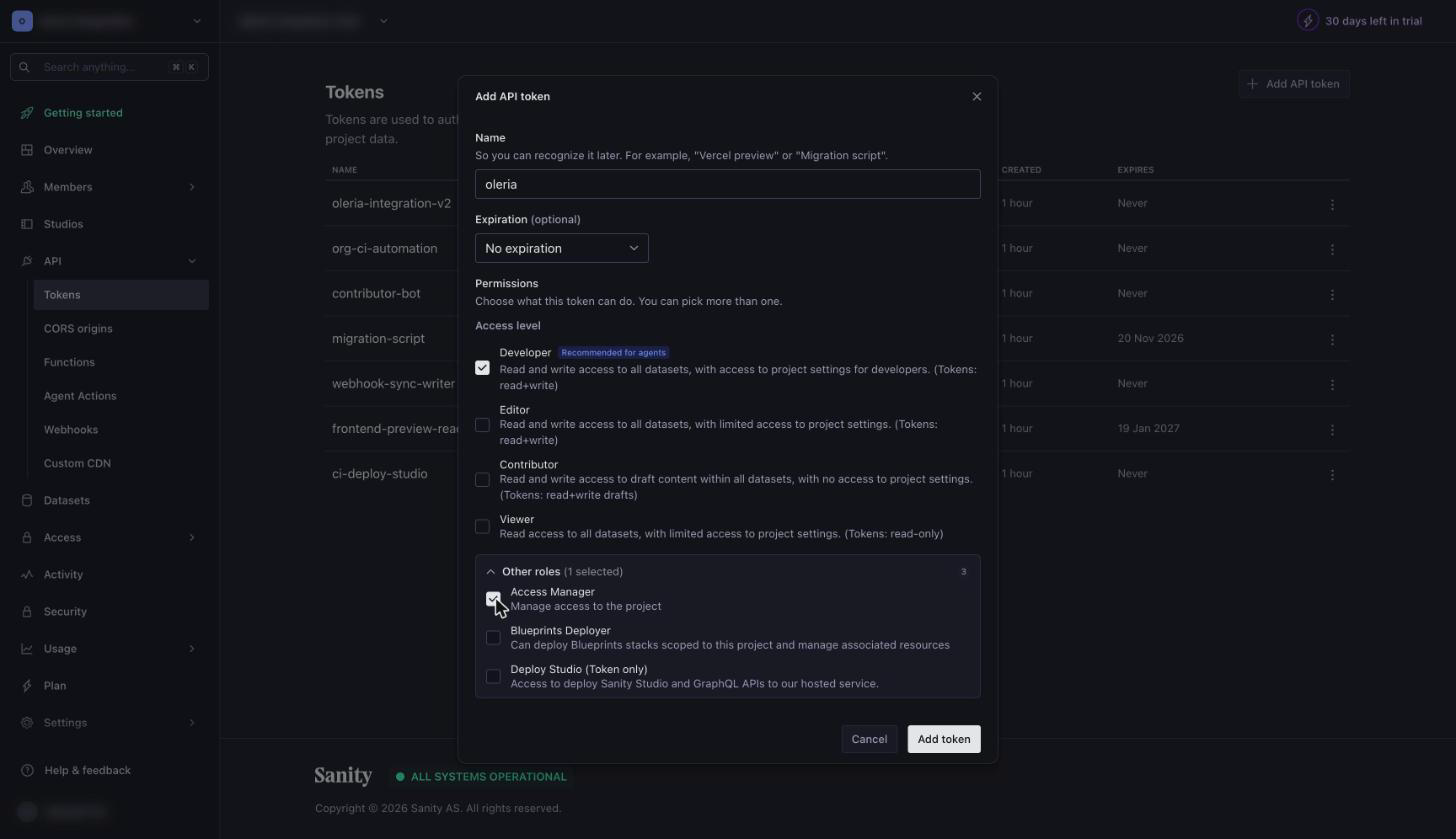1456x839 pixels.
Task: Click the Add token button
Action: pos(944,739)
